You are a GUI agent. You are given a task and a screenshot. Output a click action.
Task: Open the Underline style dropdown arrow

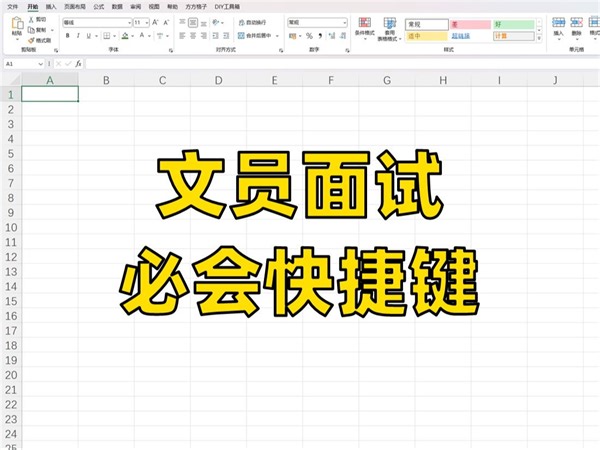point(96,36)
